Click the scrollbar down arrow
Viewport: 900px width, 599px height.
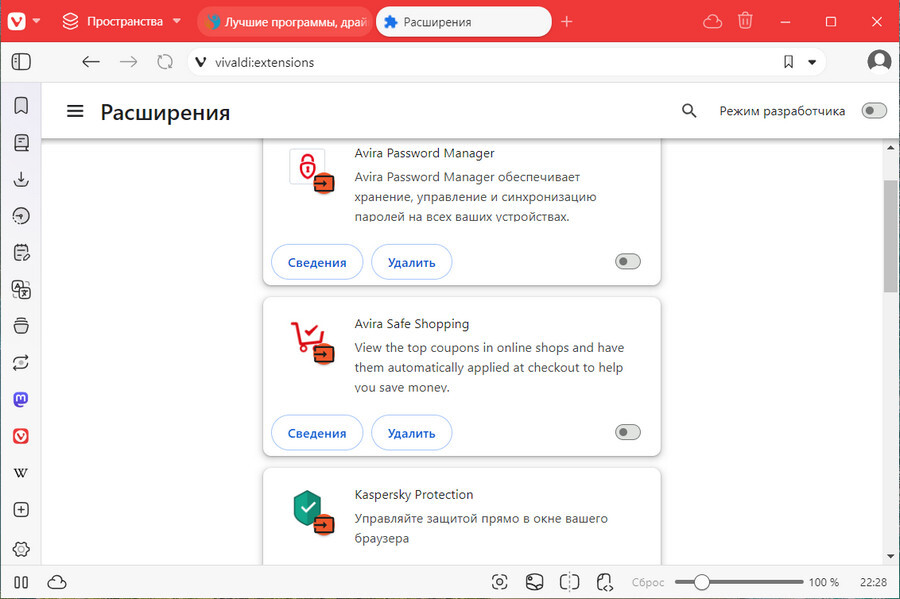(x=890, y=556)
